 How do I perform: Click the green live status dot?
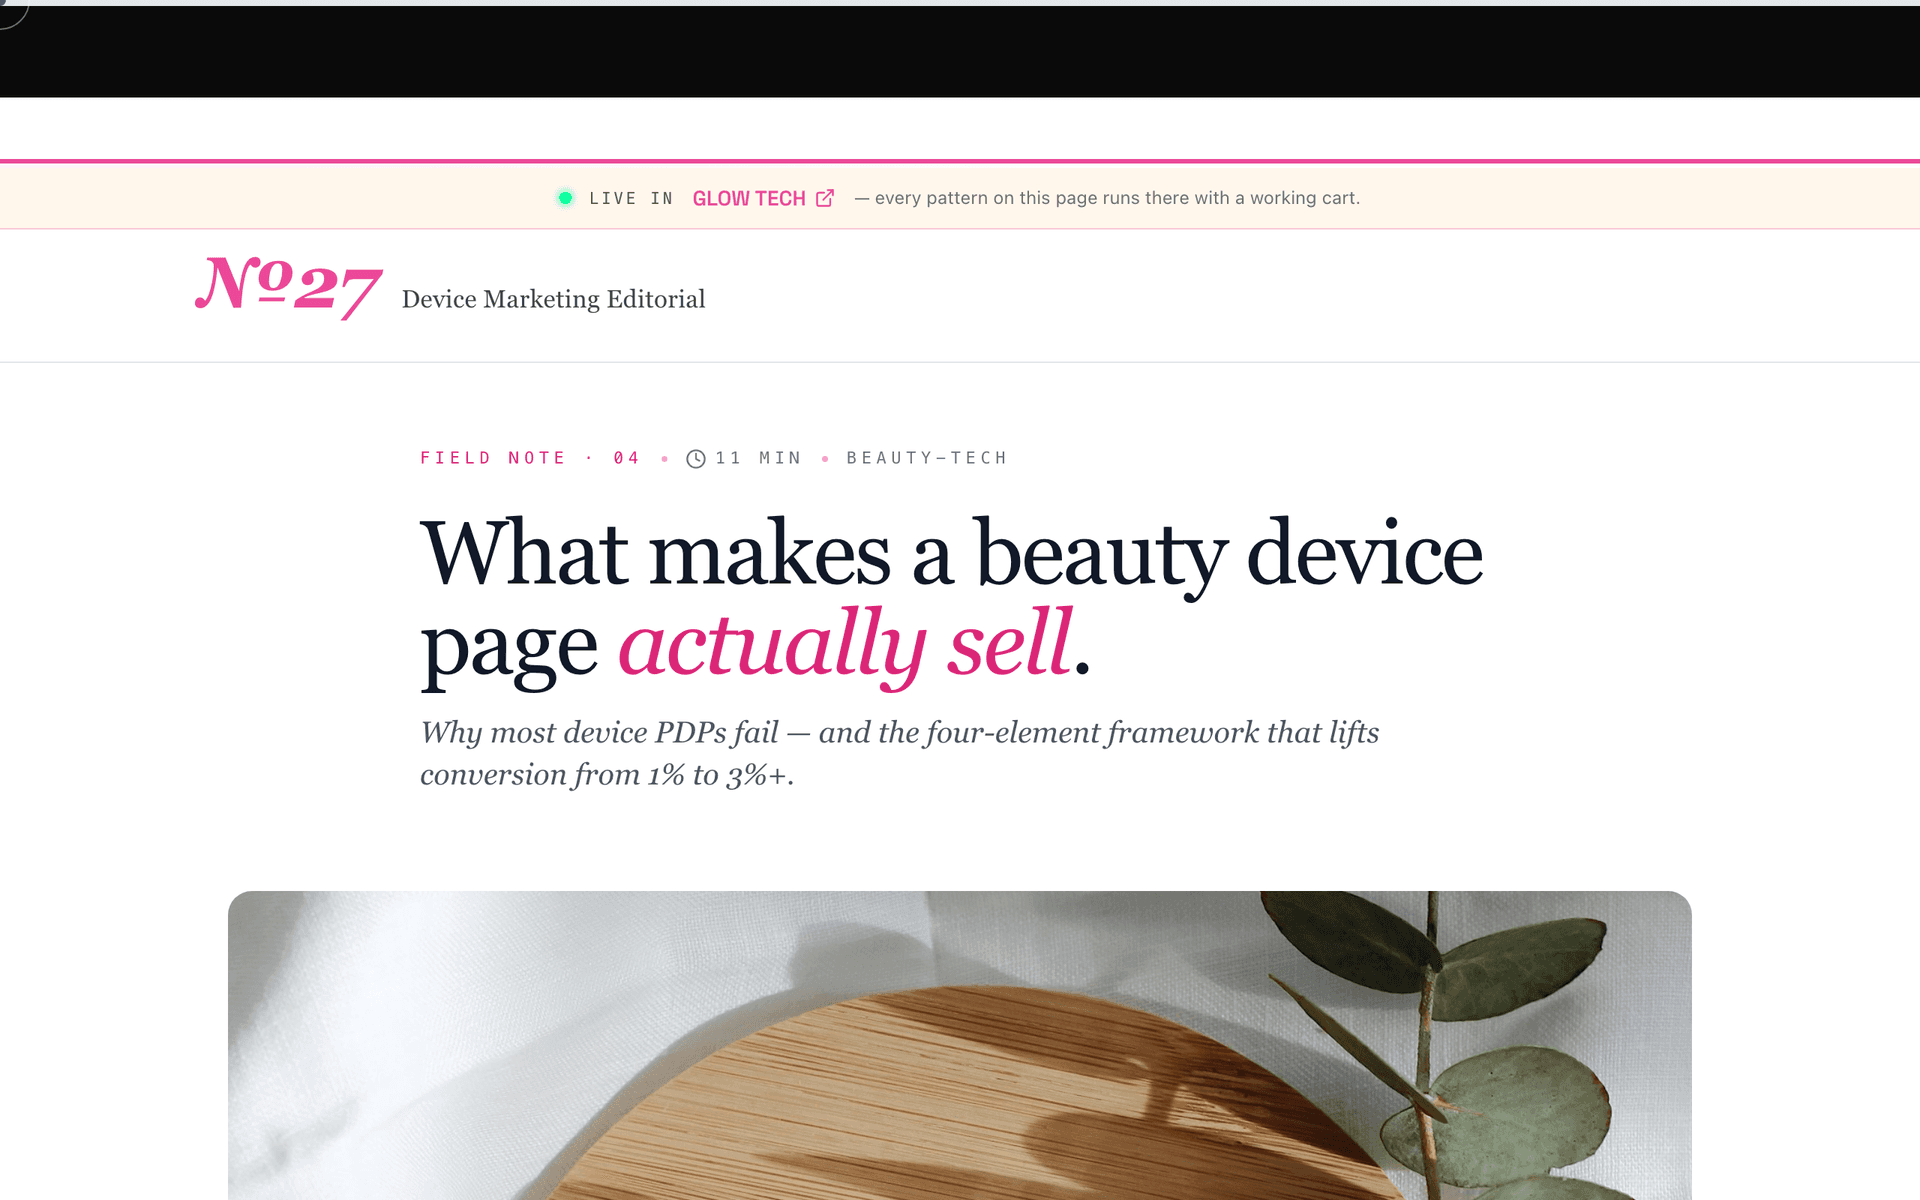click(565, 198)
